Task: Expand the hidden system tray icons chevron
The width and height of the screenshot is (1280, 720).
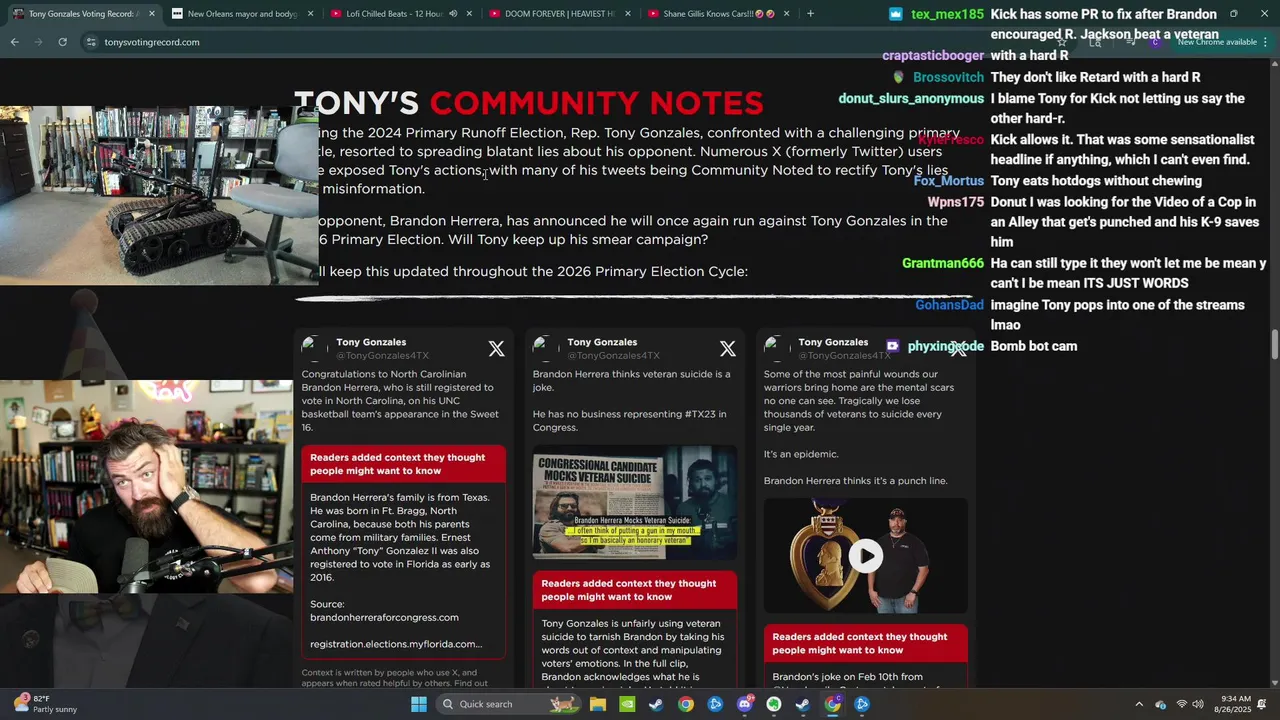Action: [1138, 704]
